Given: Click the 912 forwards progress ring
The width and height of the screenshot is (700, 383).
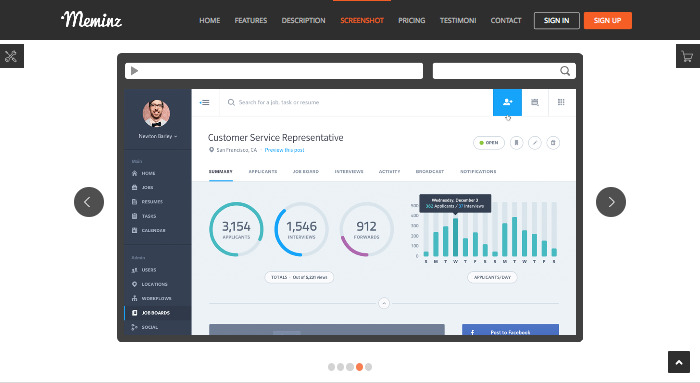Looking at the screenshot, I should click(367, 229).
